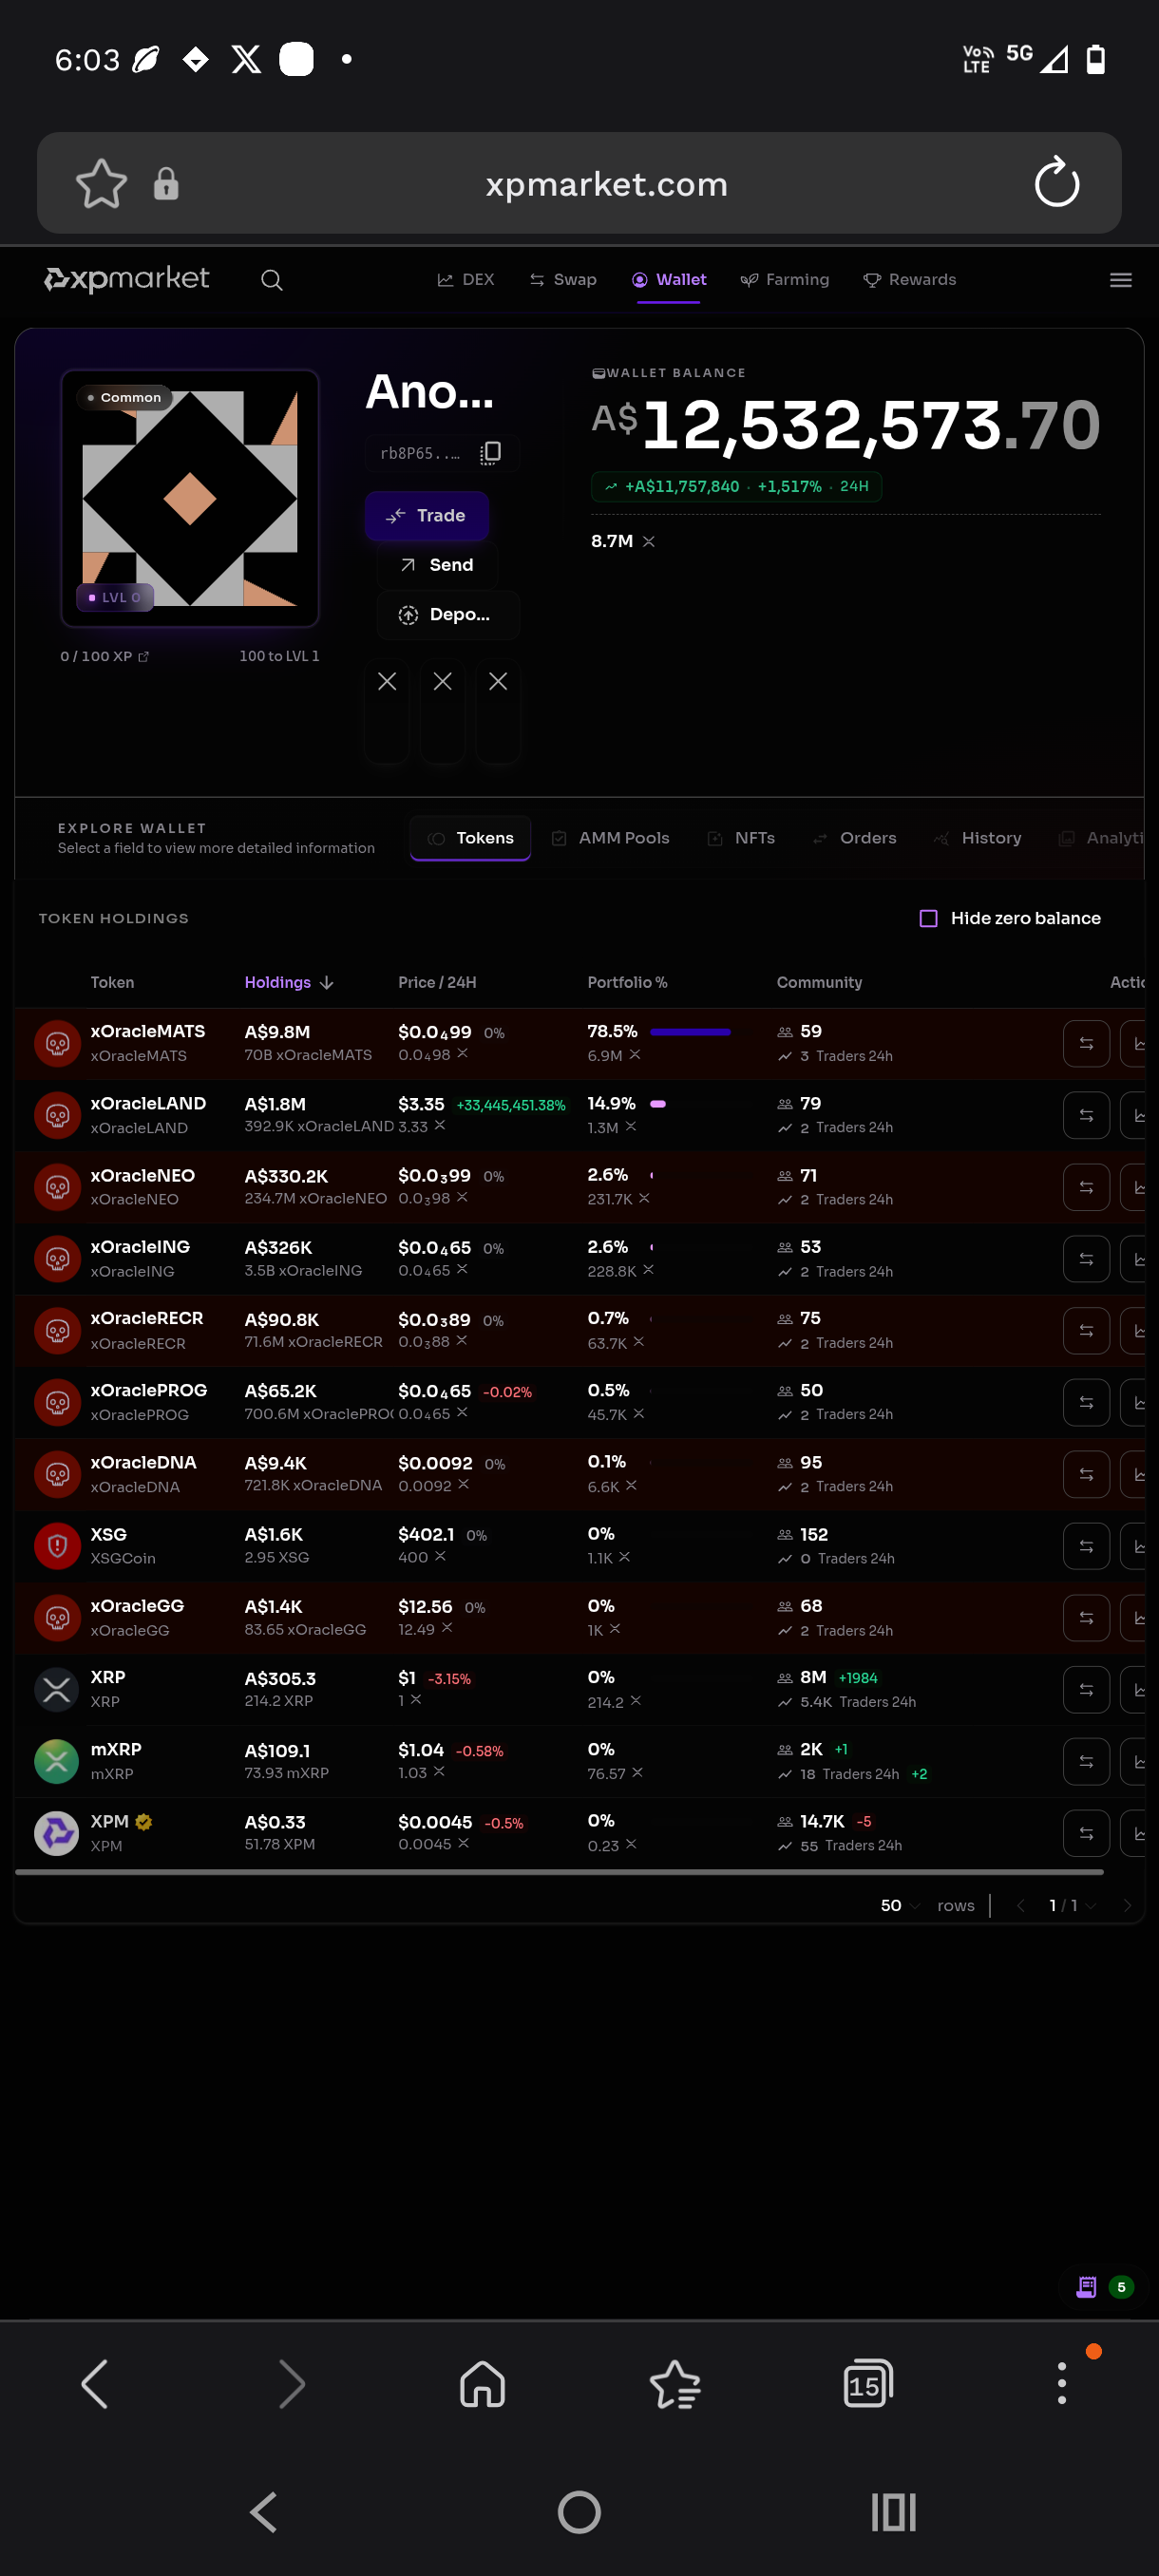Click swap icon in XRP row
This screenshot has height=2576, width=1159.
[1086, 1690]
